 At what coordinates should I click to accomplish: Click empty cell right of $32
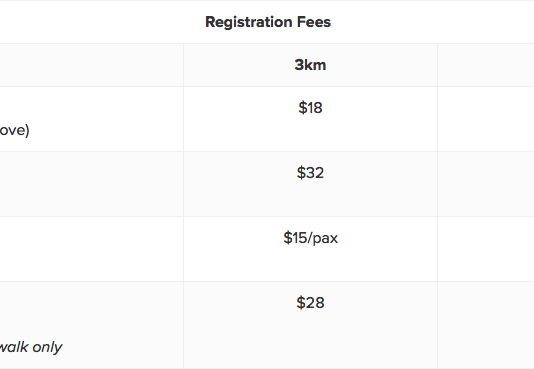click(486, 184)
